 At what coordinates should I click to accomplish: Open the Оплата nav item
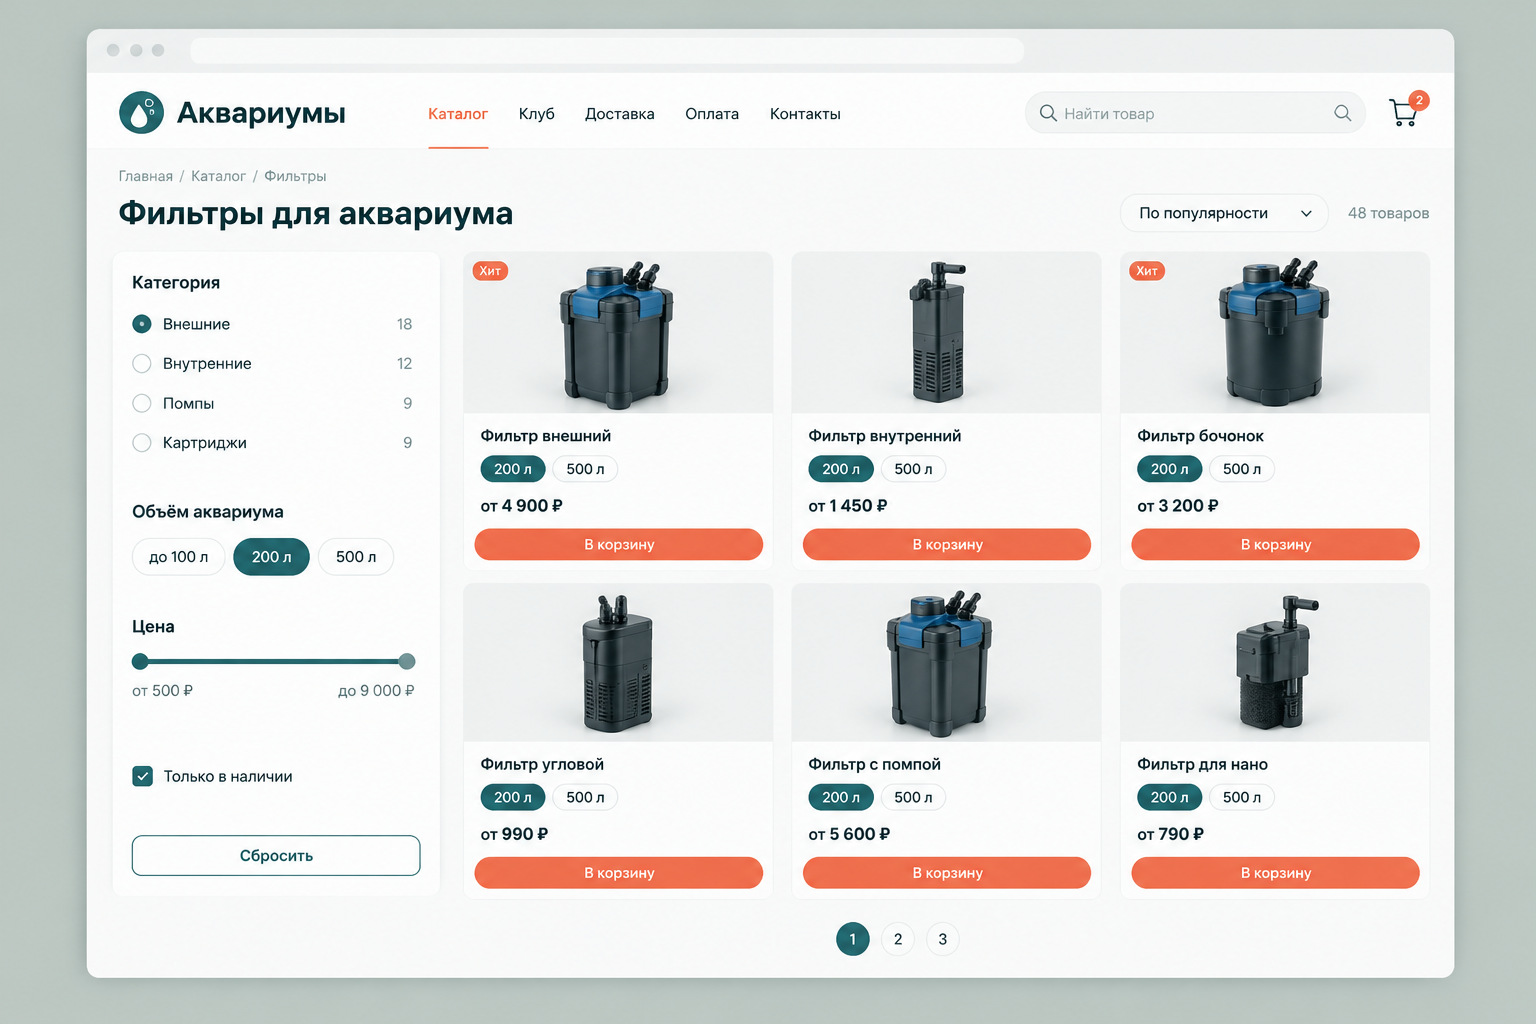pos(712,114)
